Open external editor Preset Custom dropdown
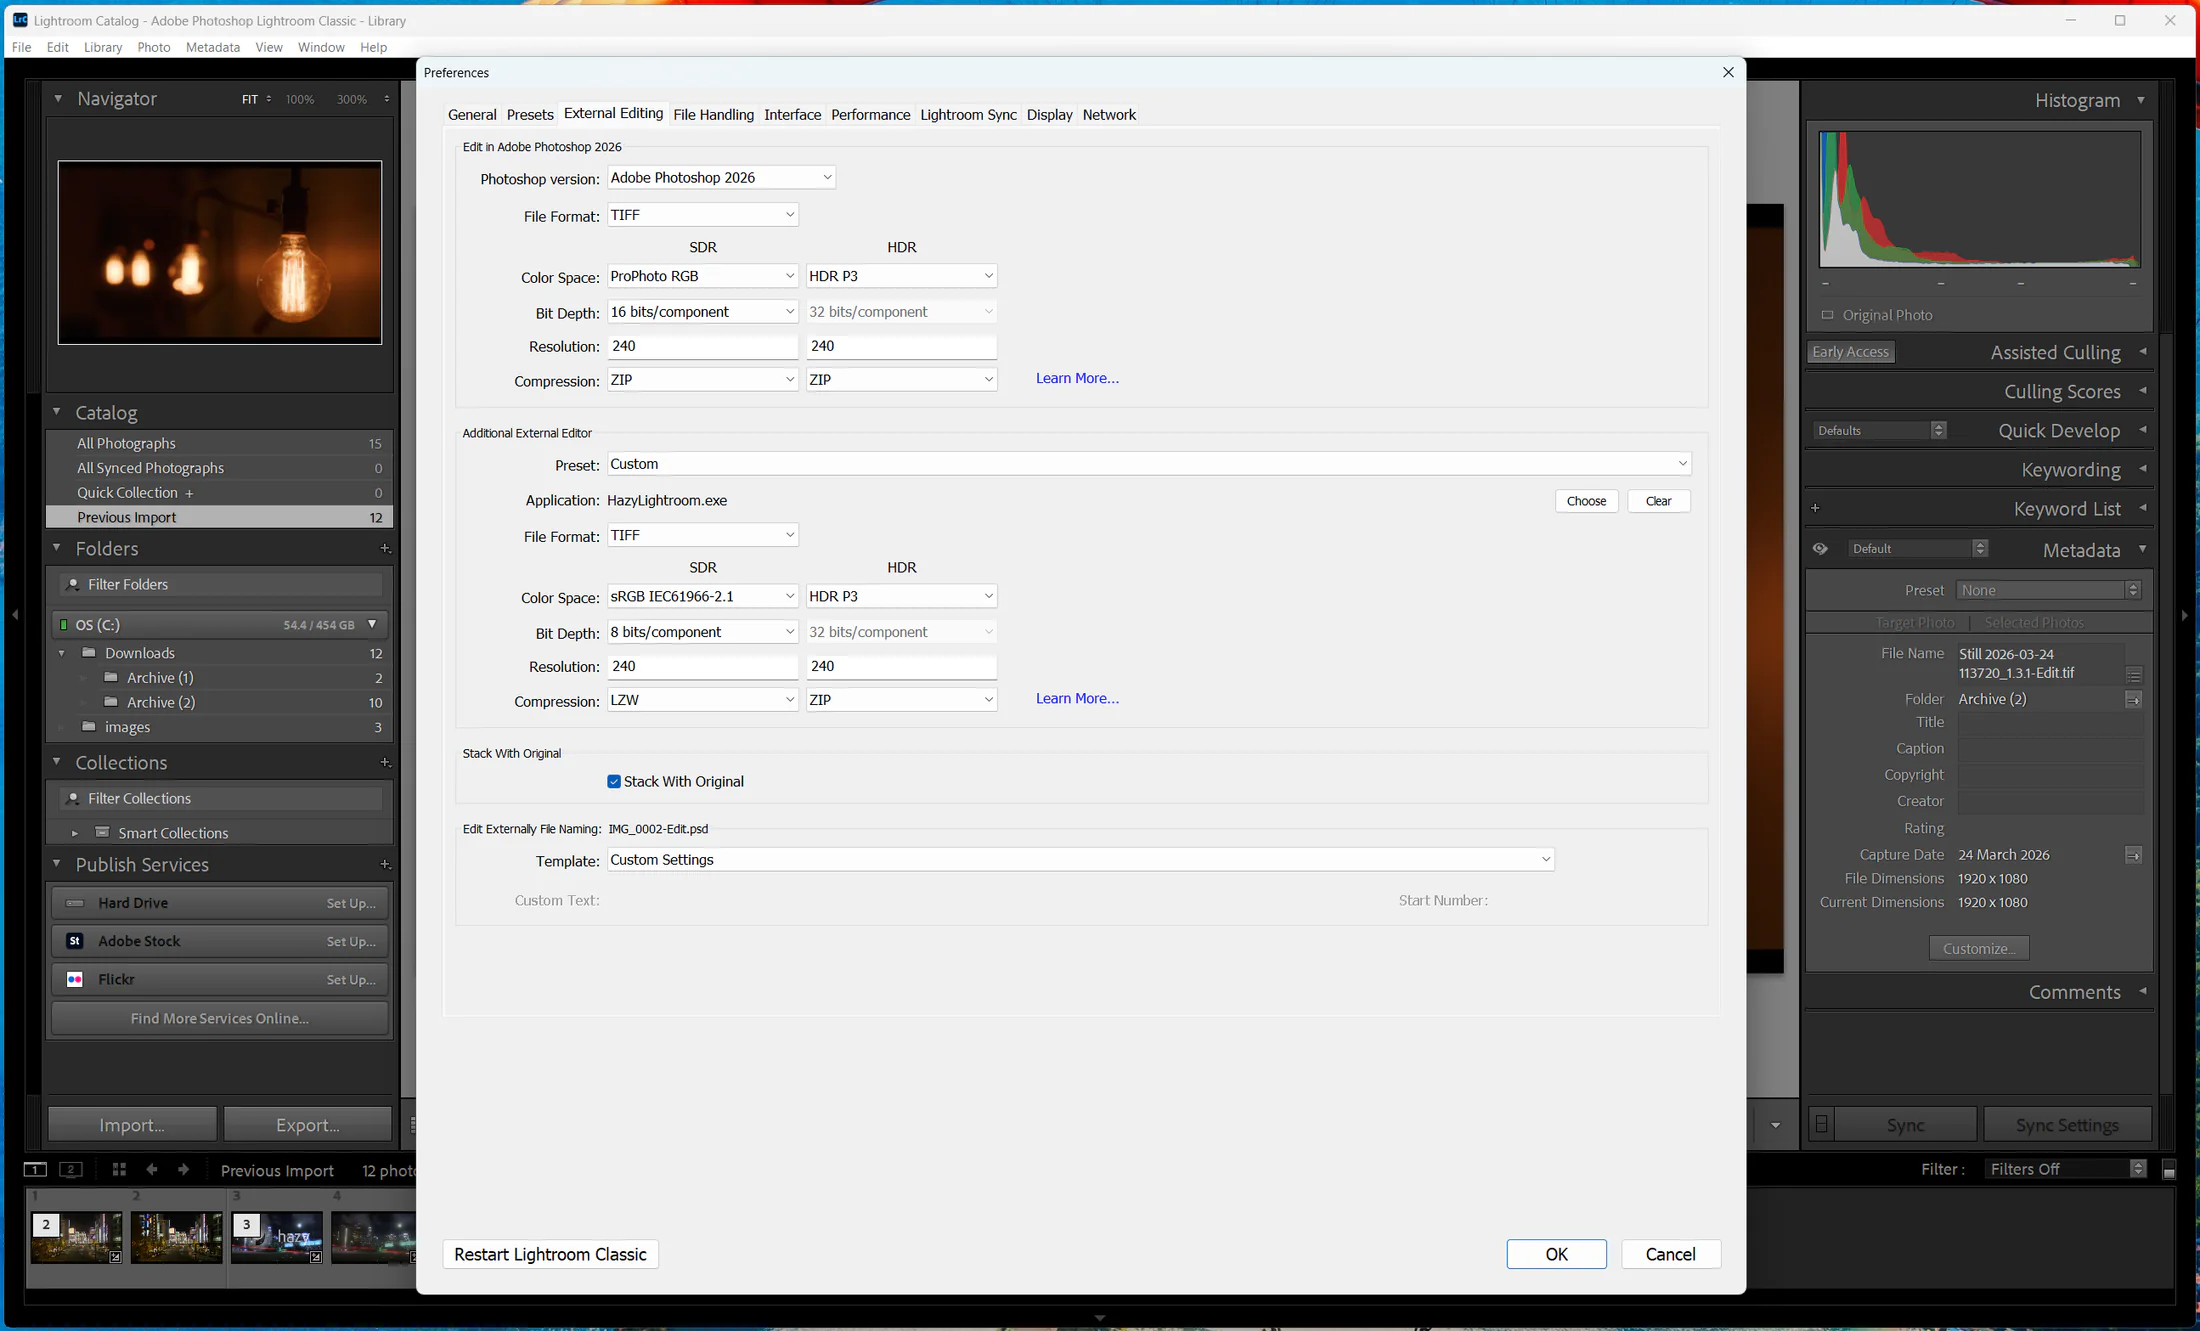The height and width of the screenshot is (1331, 2200). [1149, 464]
